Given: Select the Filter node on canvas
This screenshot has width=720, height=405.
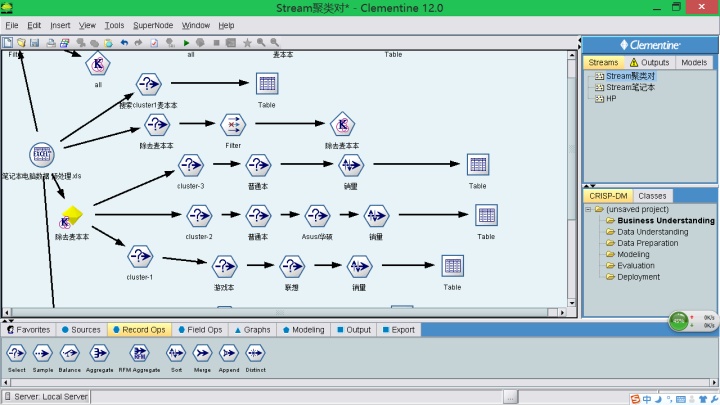Looking at the screenshot, I should pyautogui.click(x=233, y=124).
